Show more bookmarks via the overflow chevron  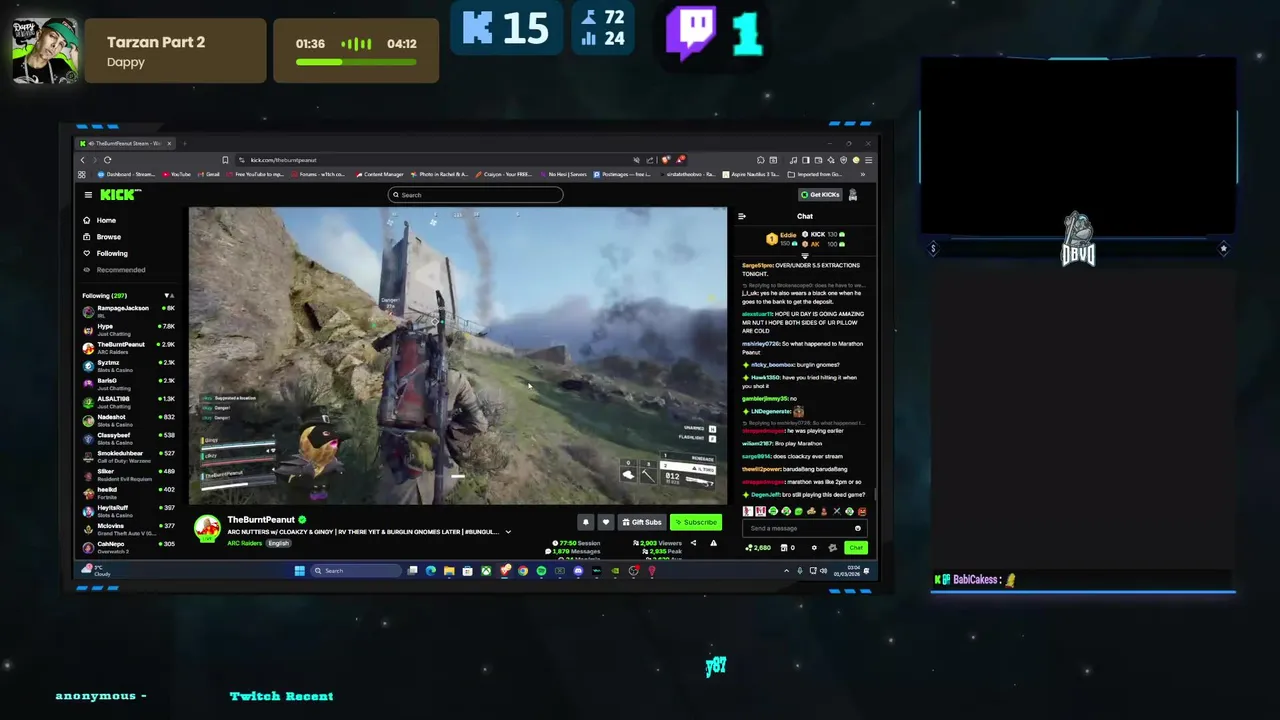tap(862, 175)
